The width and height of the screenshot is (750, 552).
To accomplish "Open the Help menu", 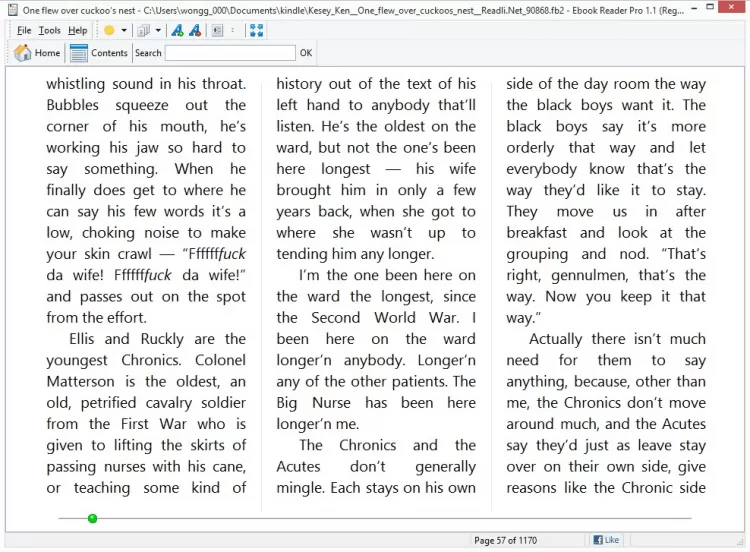I will [x=77, y=30].
